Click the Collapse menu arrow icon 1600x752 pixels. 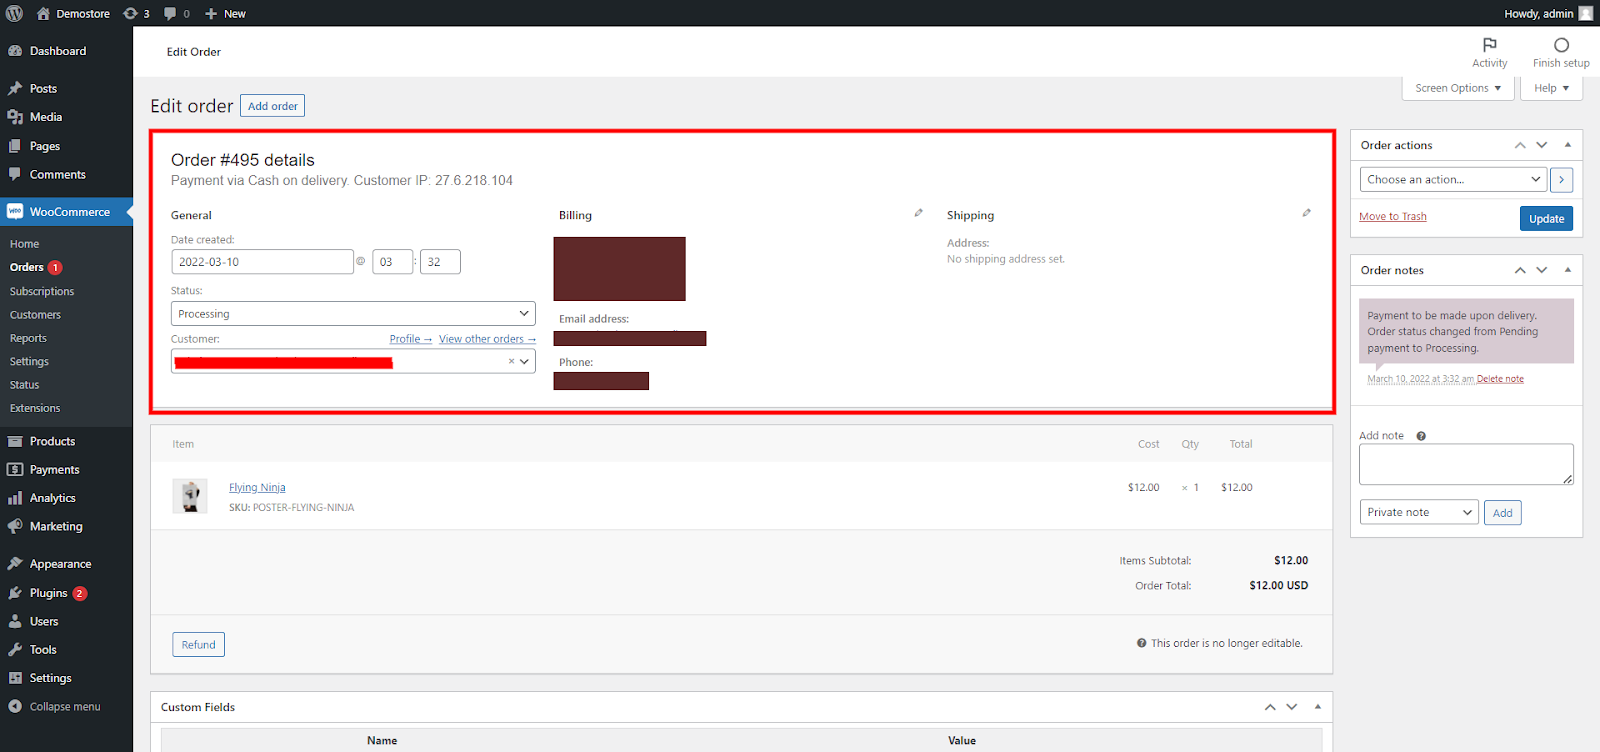tap(15, 706)
